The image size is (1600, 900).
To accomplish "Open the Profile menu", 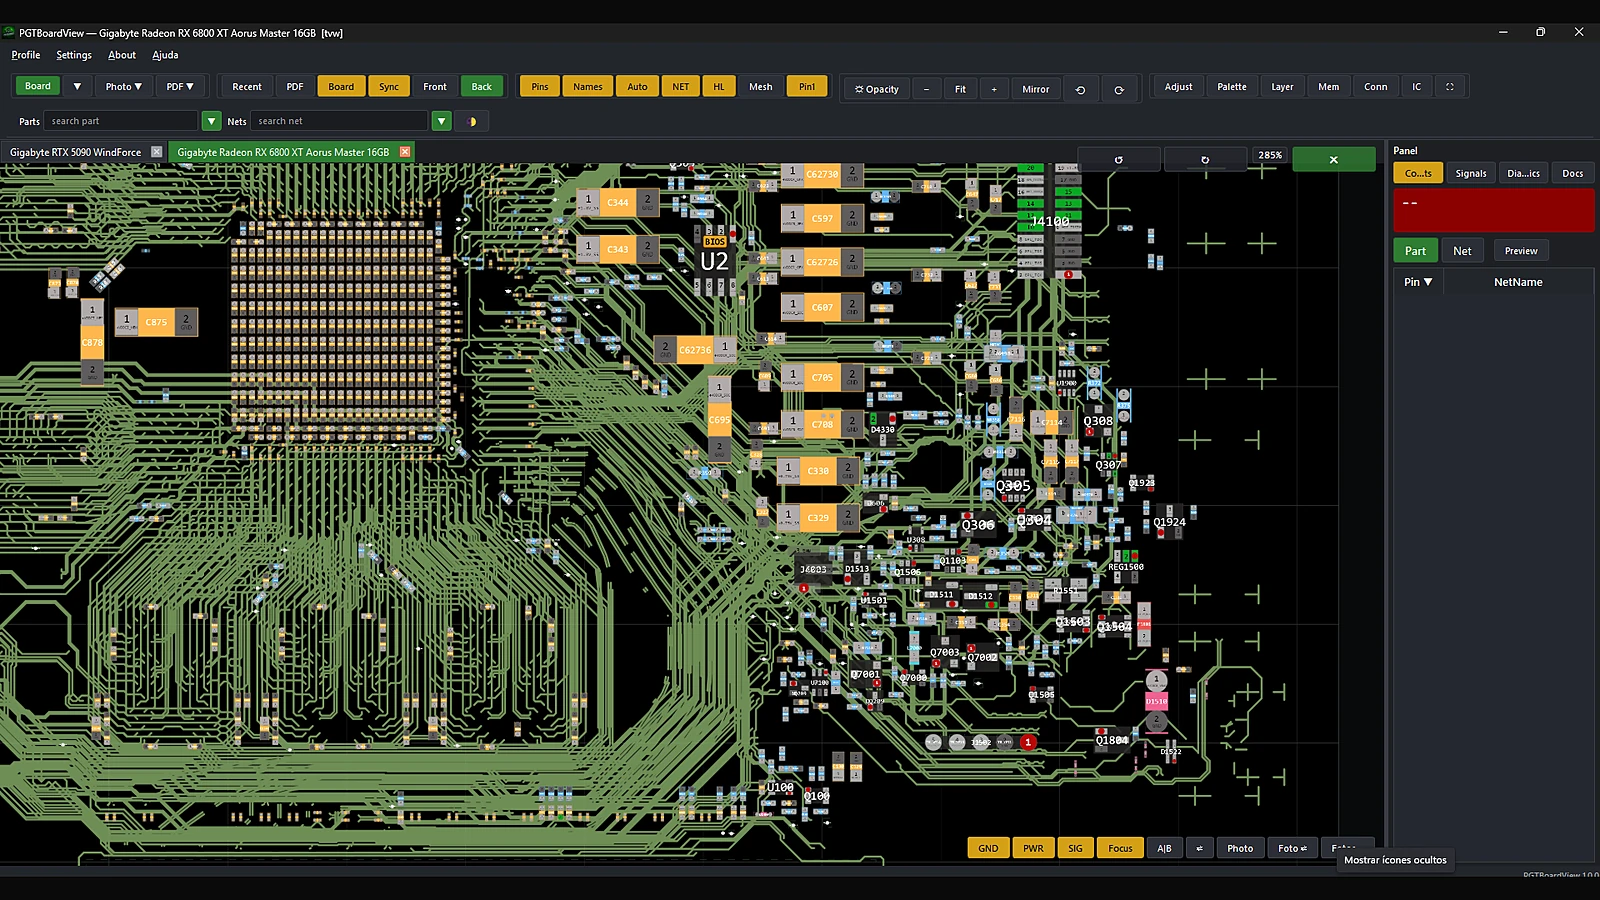I will point(26,55).
